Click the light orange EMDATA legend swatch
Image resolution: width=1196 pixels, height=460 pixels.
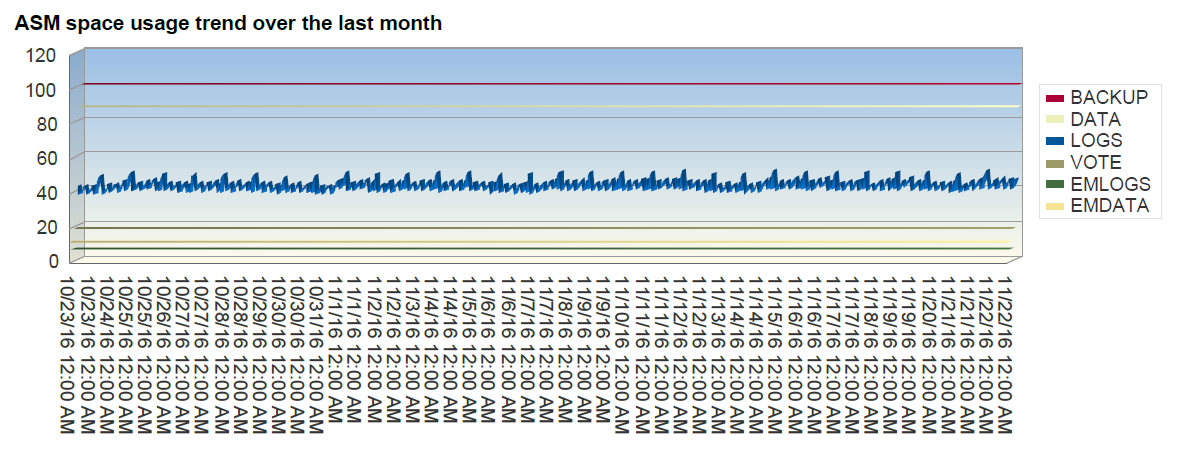click(1054, 207)
